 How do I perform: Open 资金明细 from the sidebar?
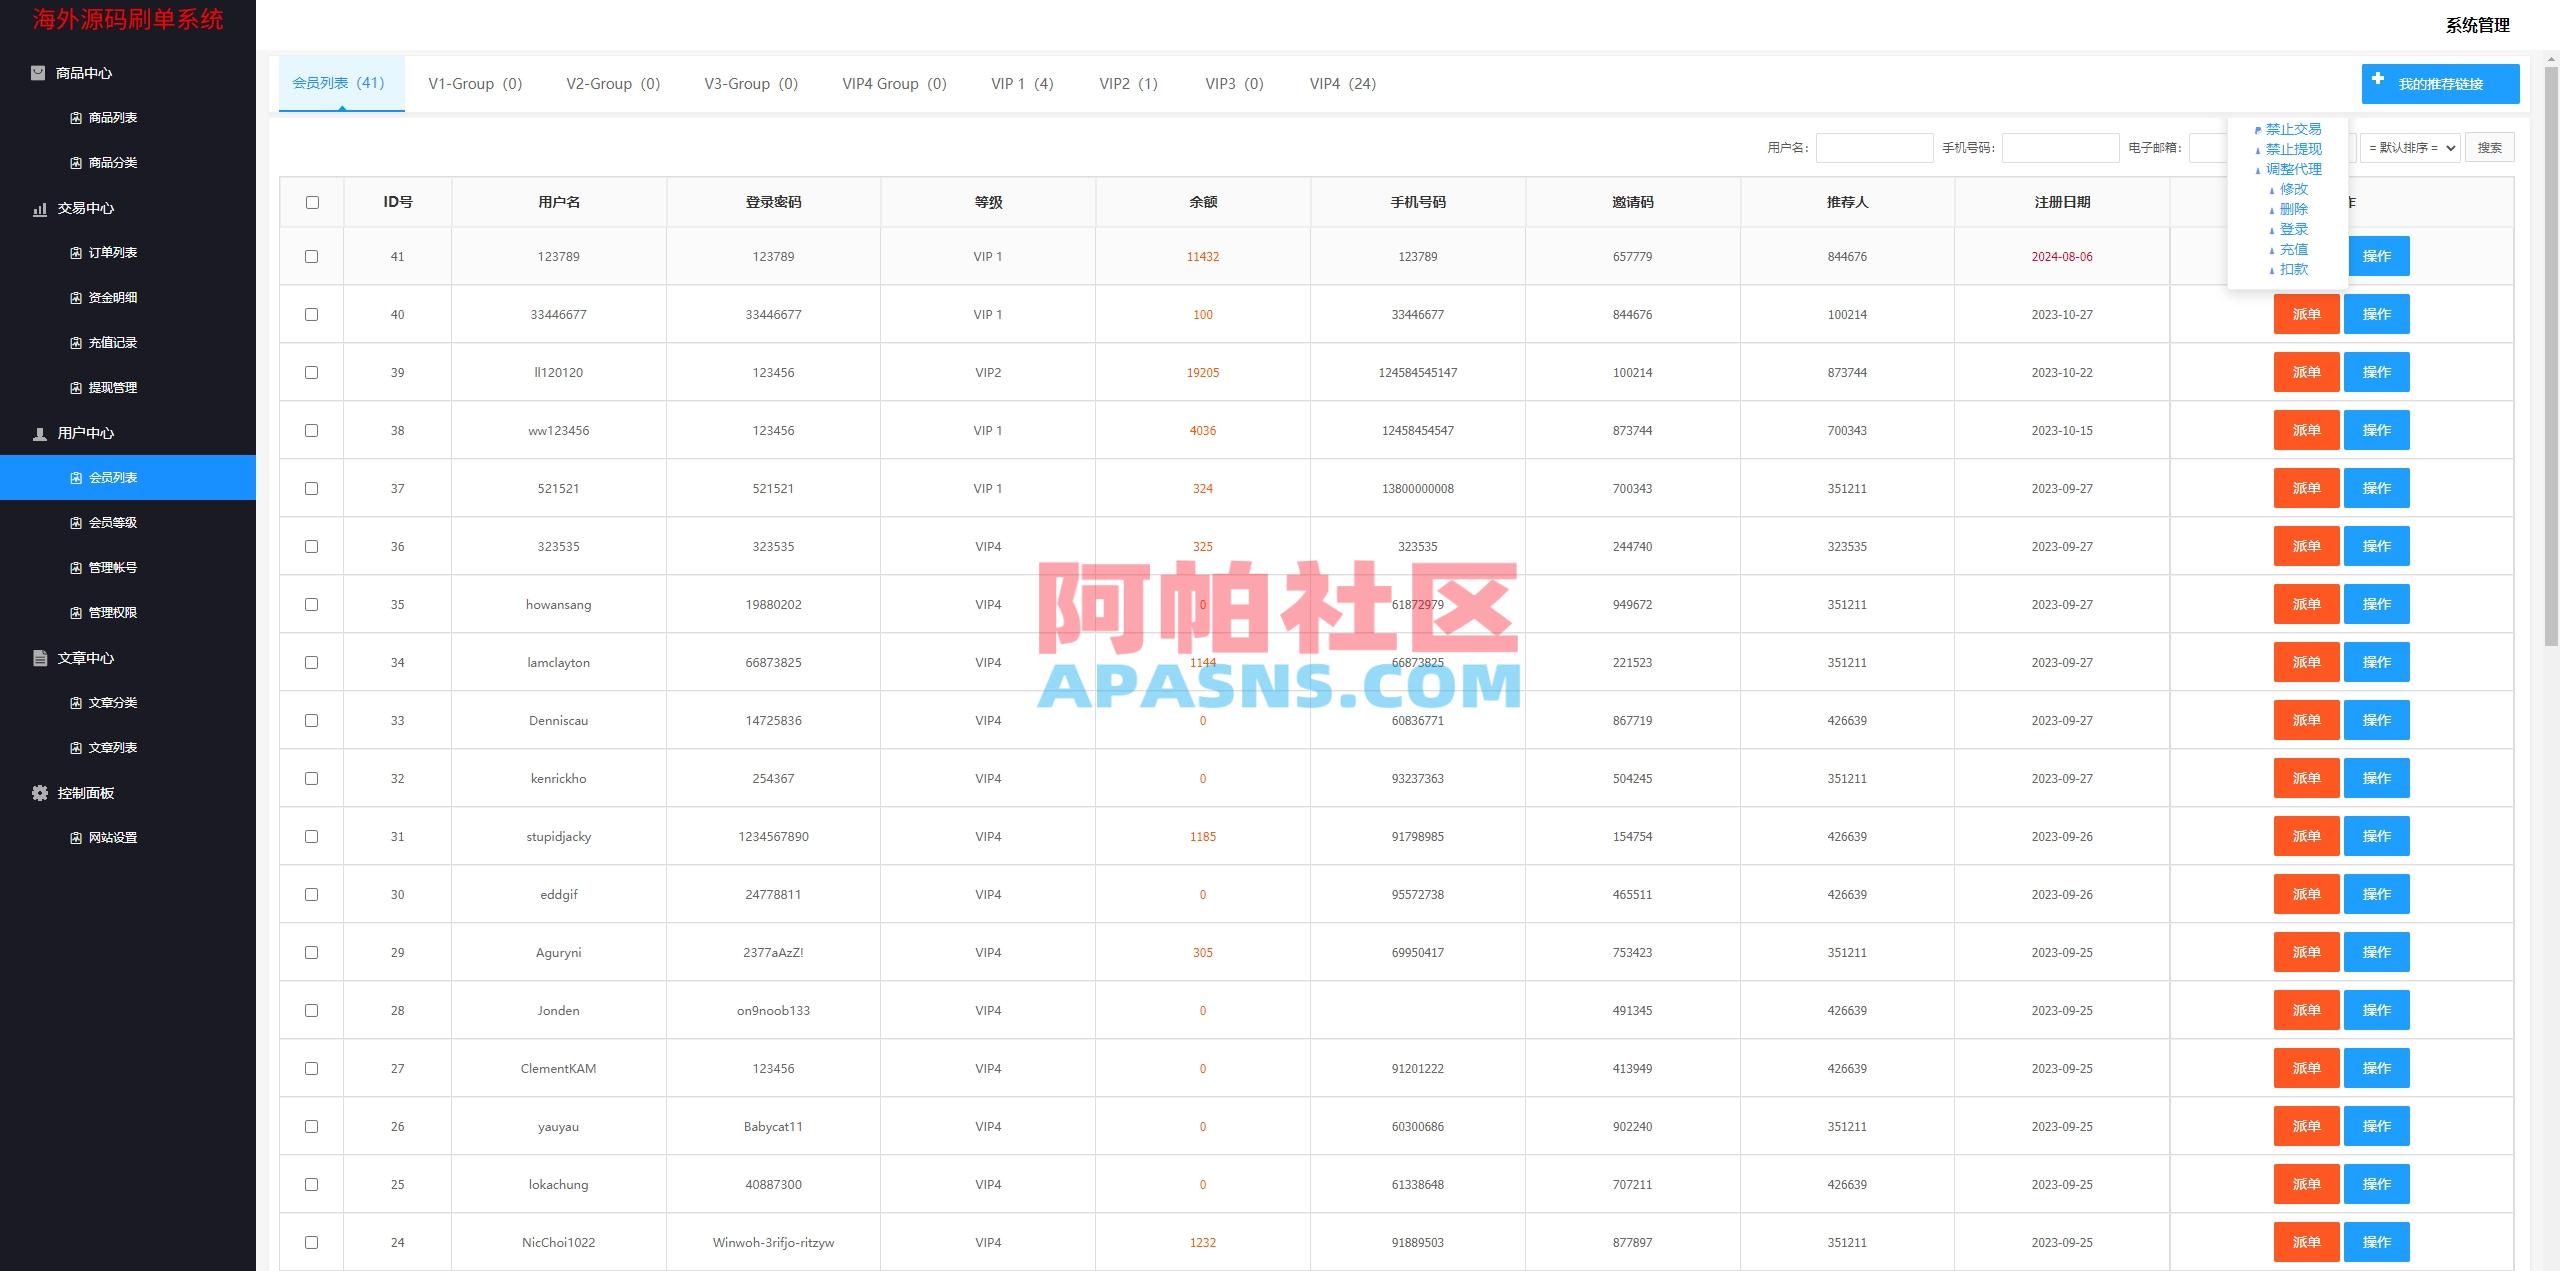pyautogui.click(x=113, y=297)
